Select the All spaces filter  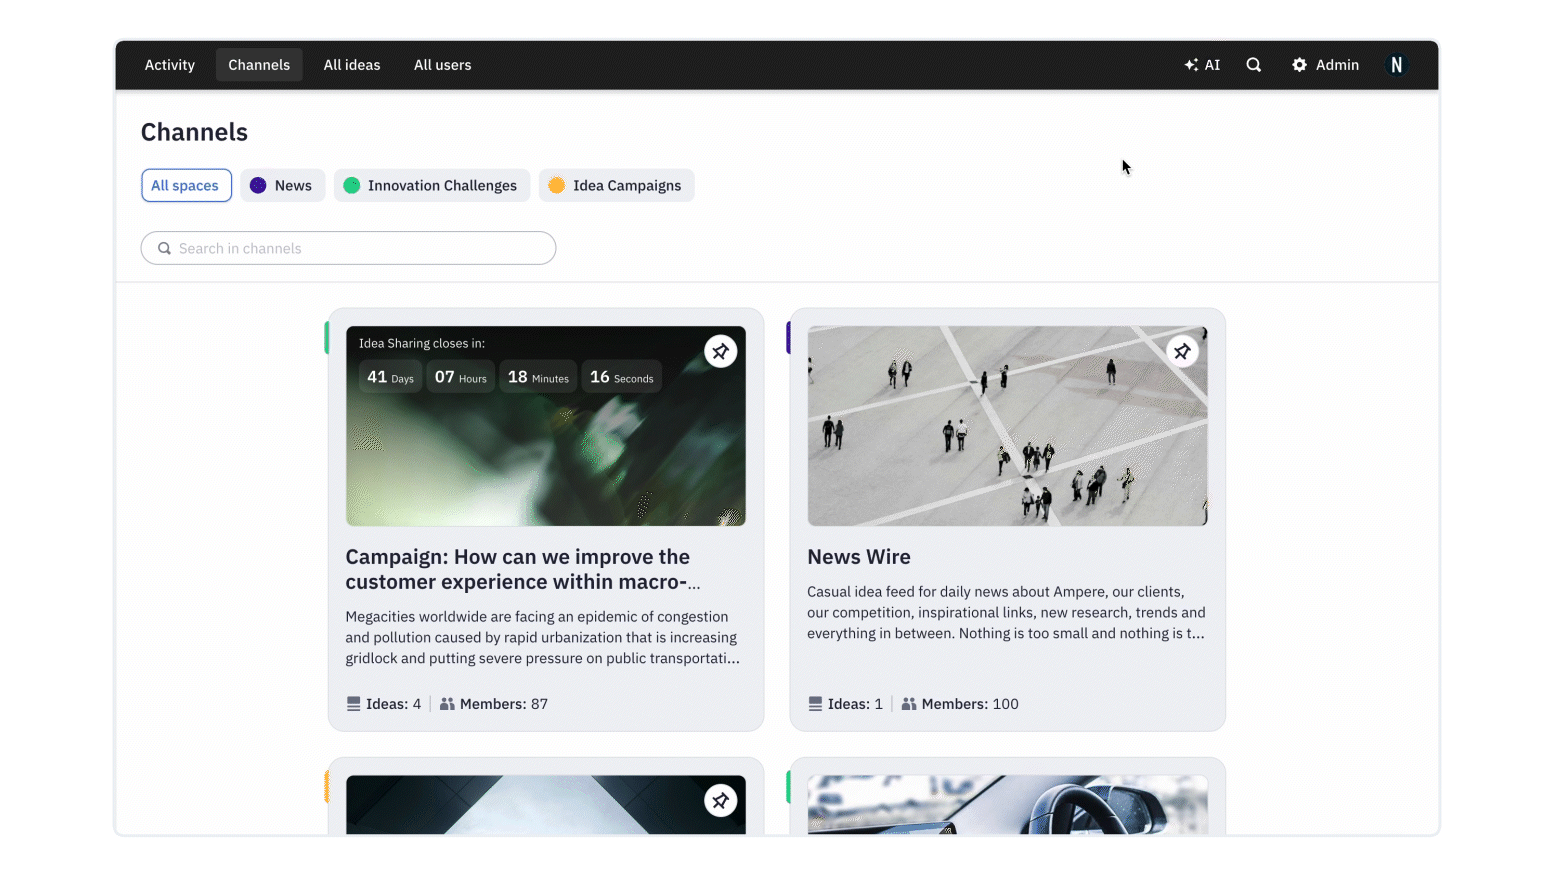click(186, 185)
